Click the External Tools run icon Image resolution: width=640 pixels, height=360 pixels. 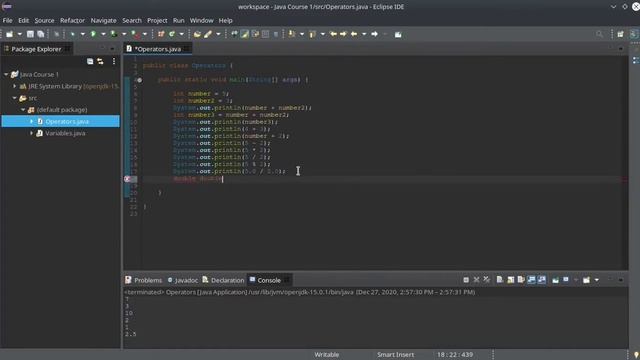[135, 34]
